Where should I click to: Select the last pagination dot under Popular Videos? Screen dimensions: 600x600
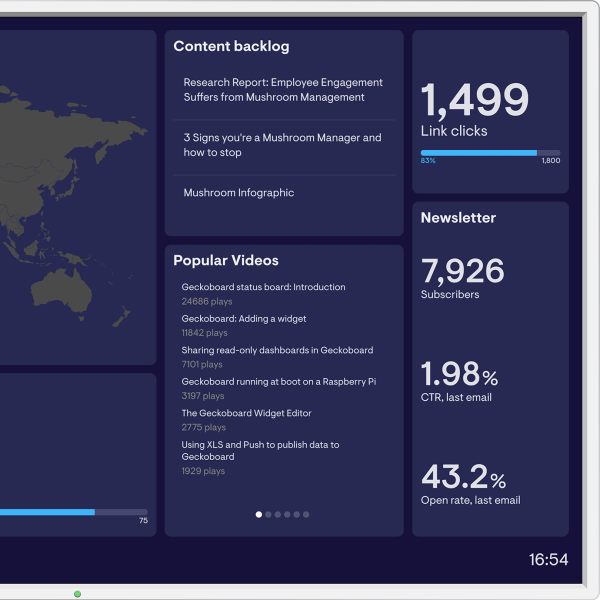pyautogui.click(x=306, y=514)
